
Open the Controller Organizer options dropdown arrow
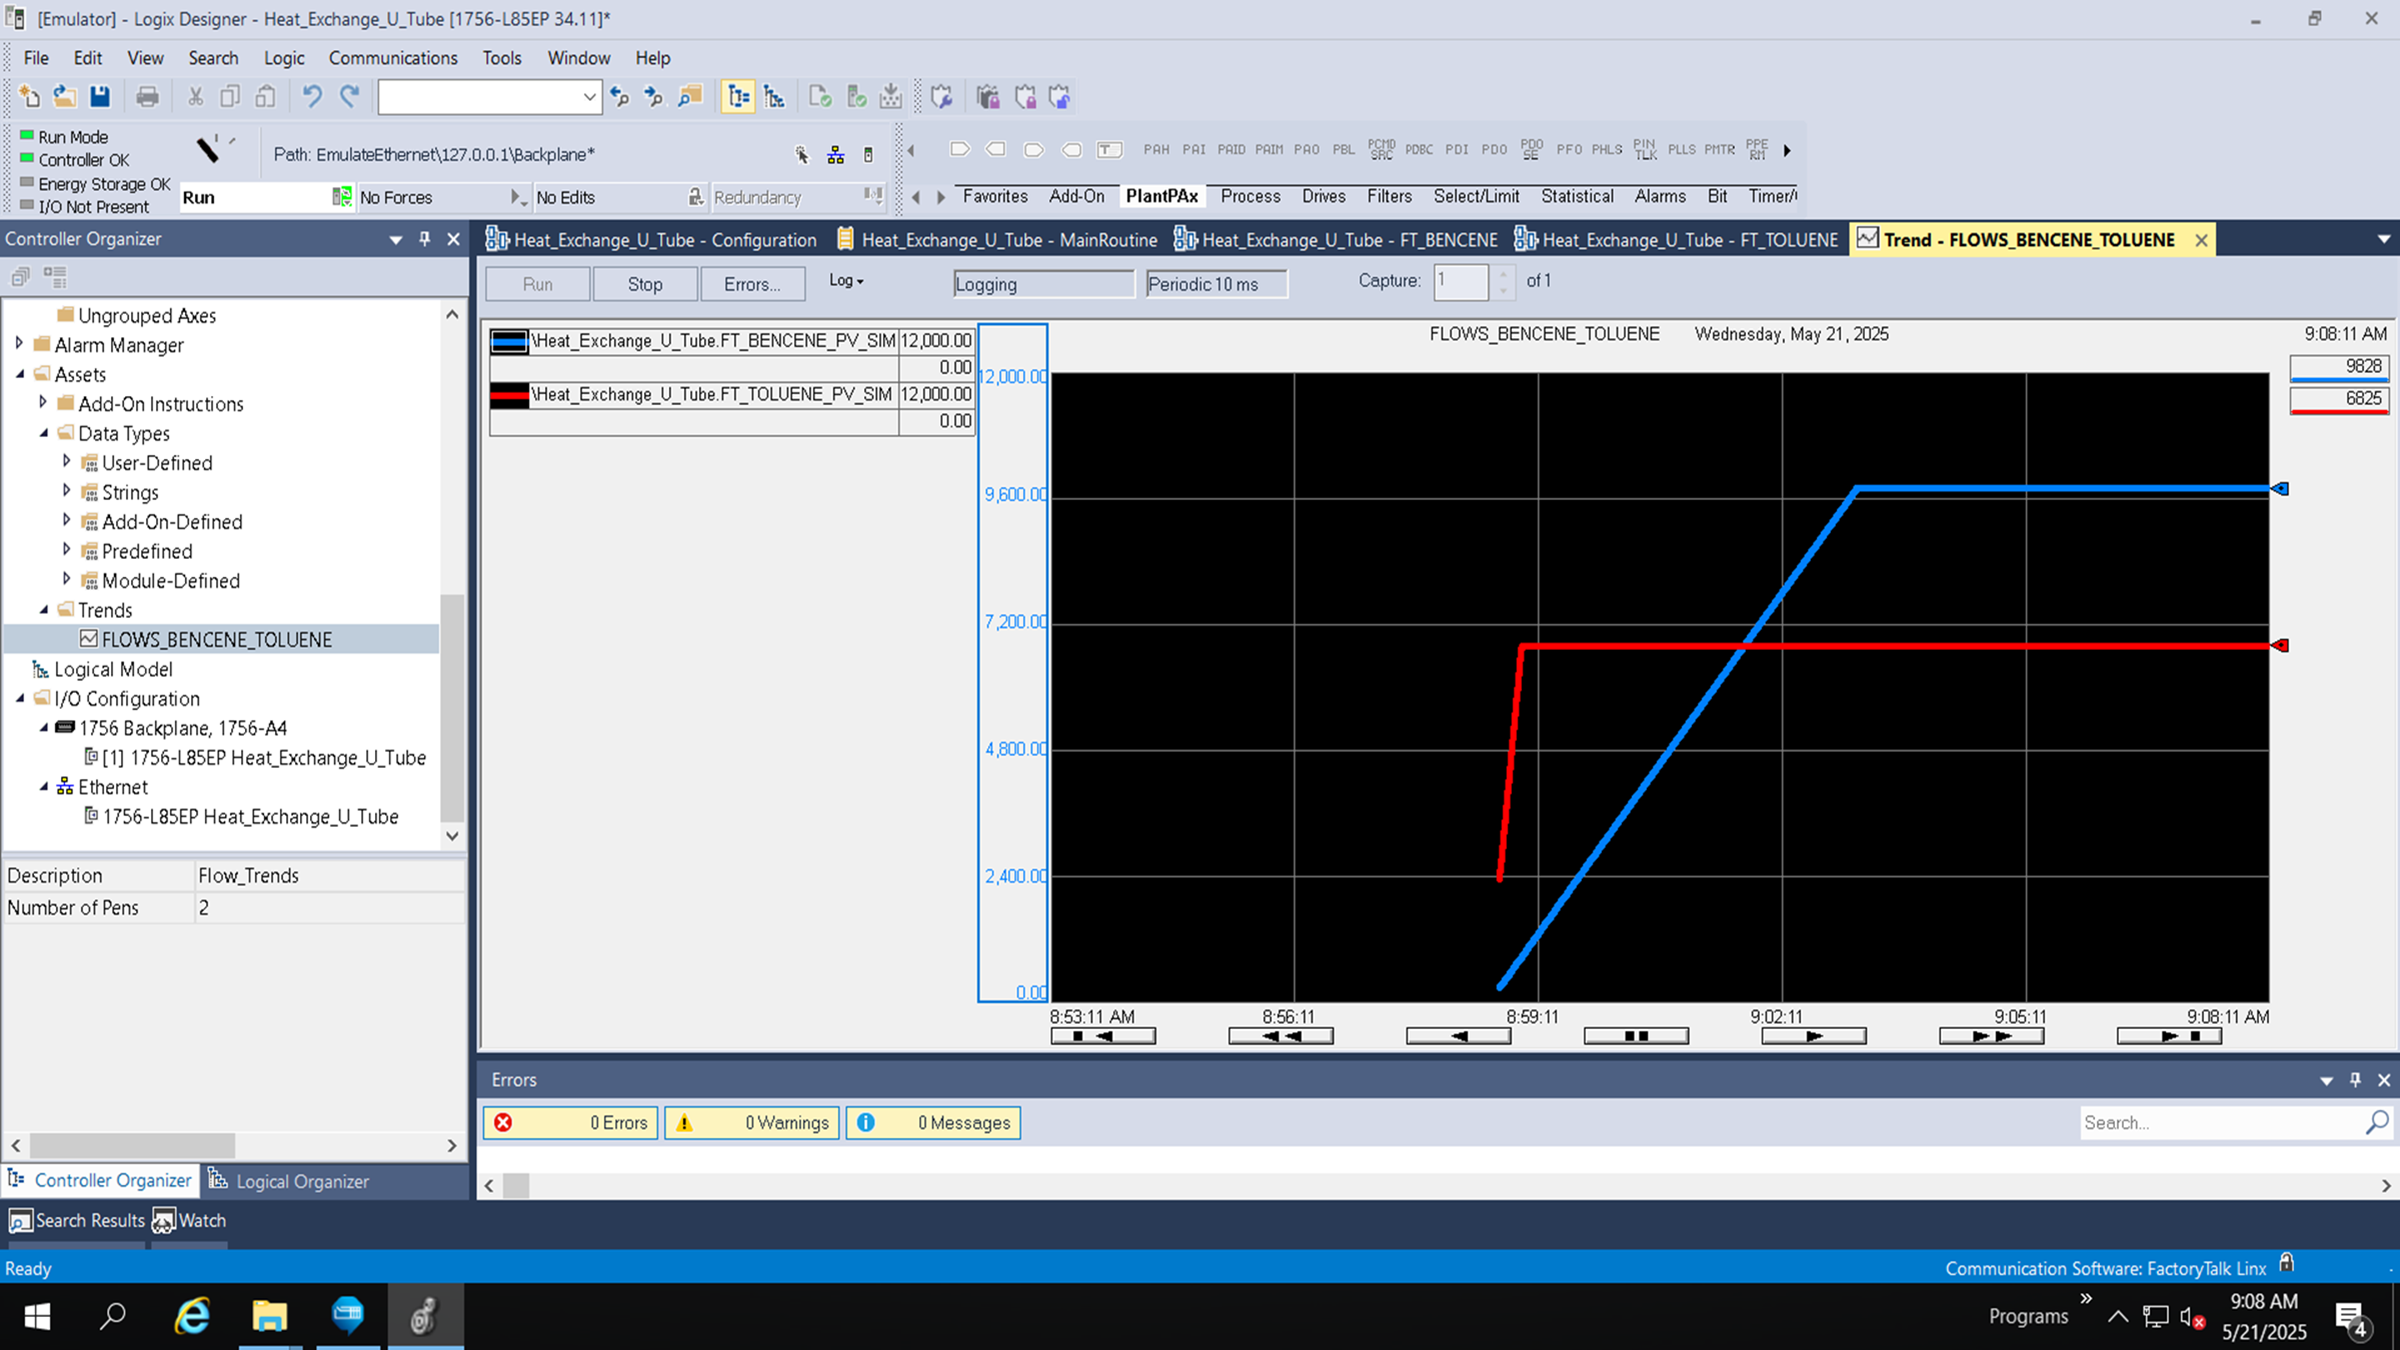click(x=395, y=239)
